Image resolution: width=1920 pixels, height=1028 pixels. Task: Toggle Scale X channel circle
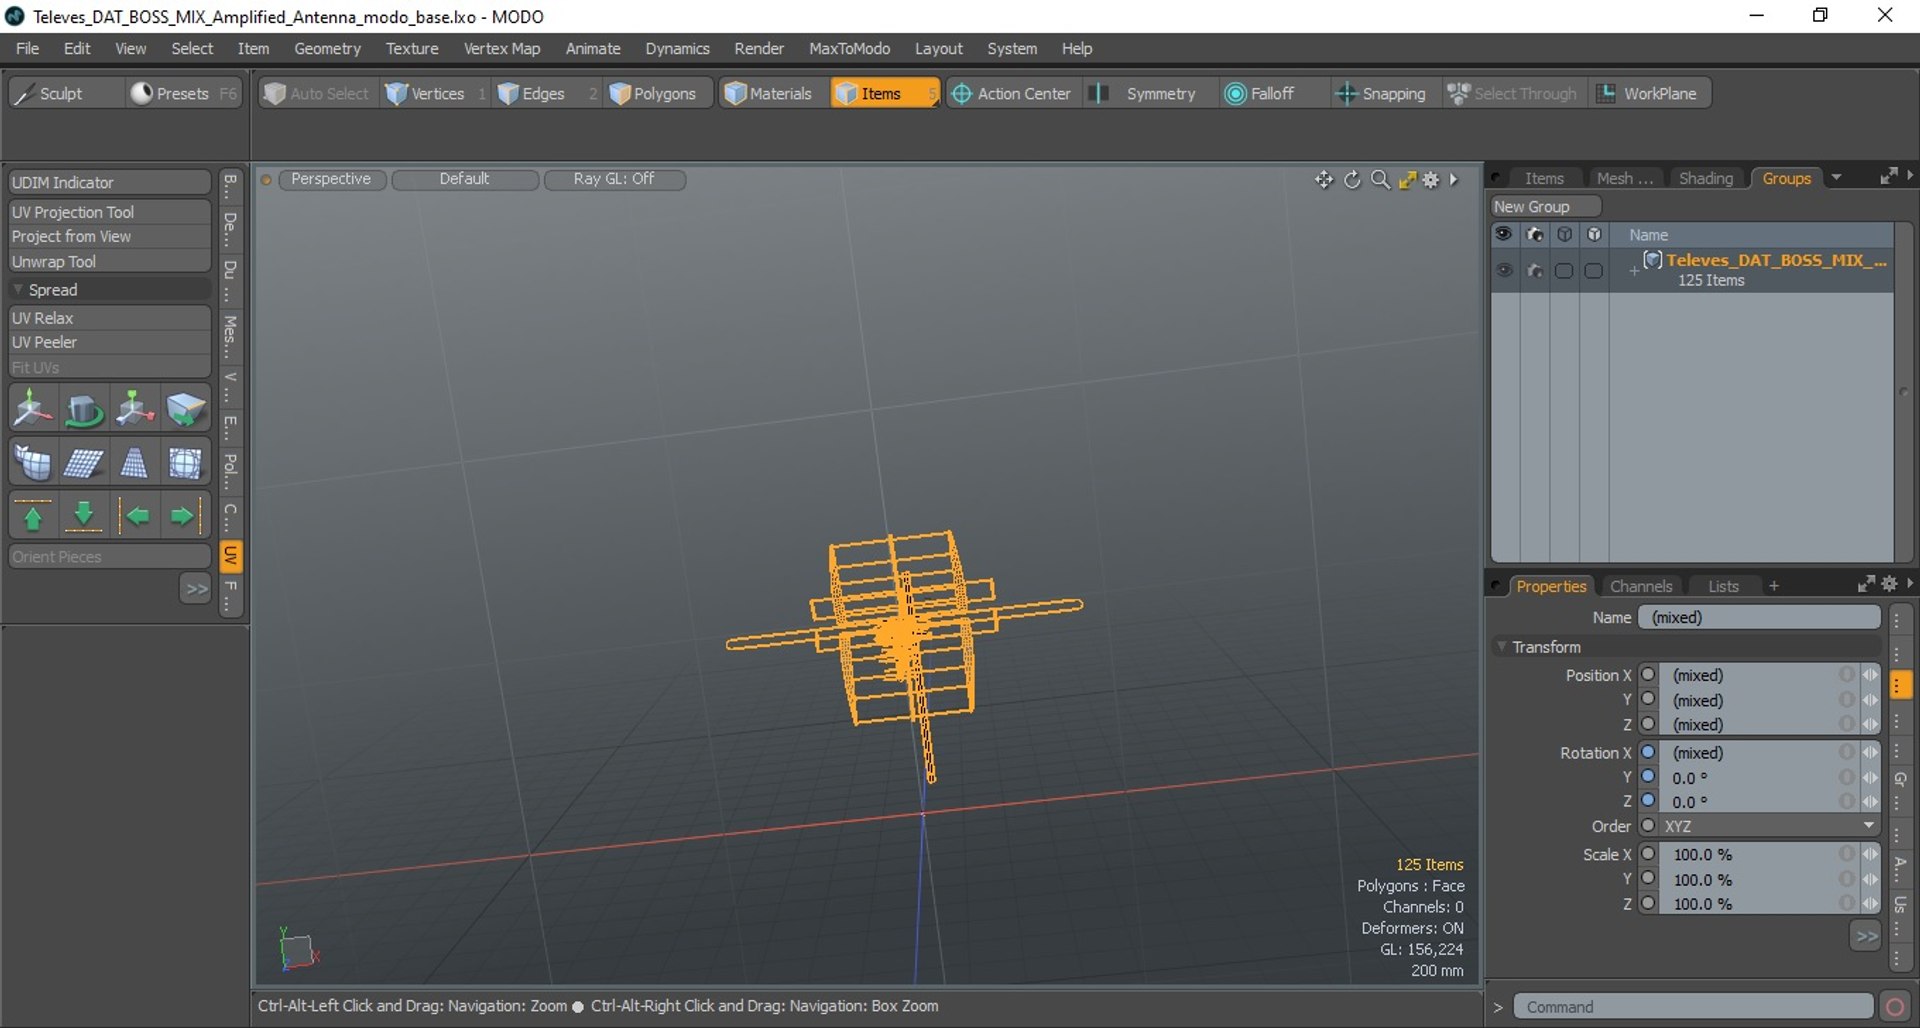(1649, 854)
